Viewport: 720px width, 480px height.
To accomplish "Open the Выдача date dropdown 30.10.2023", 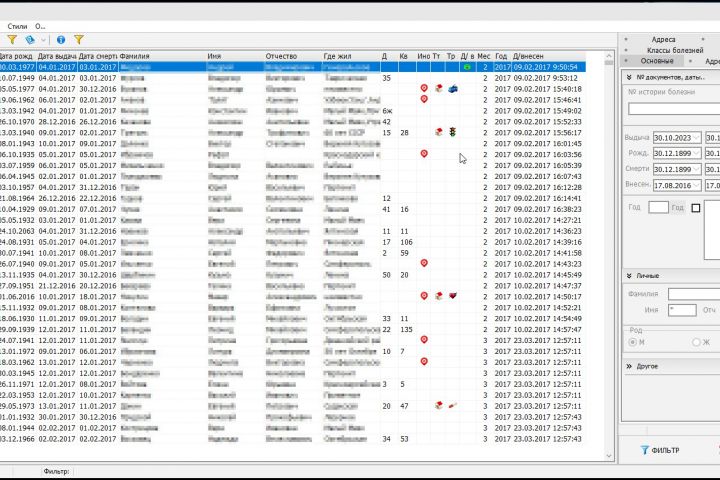I will point(696,138).
